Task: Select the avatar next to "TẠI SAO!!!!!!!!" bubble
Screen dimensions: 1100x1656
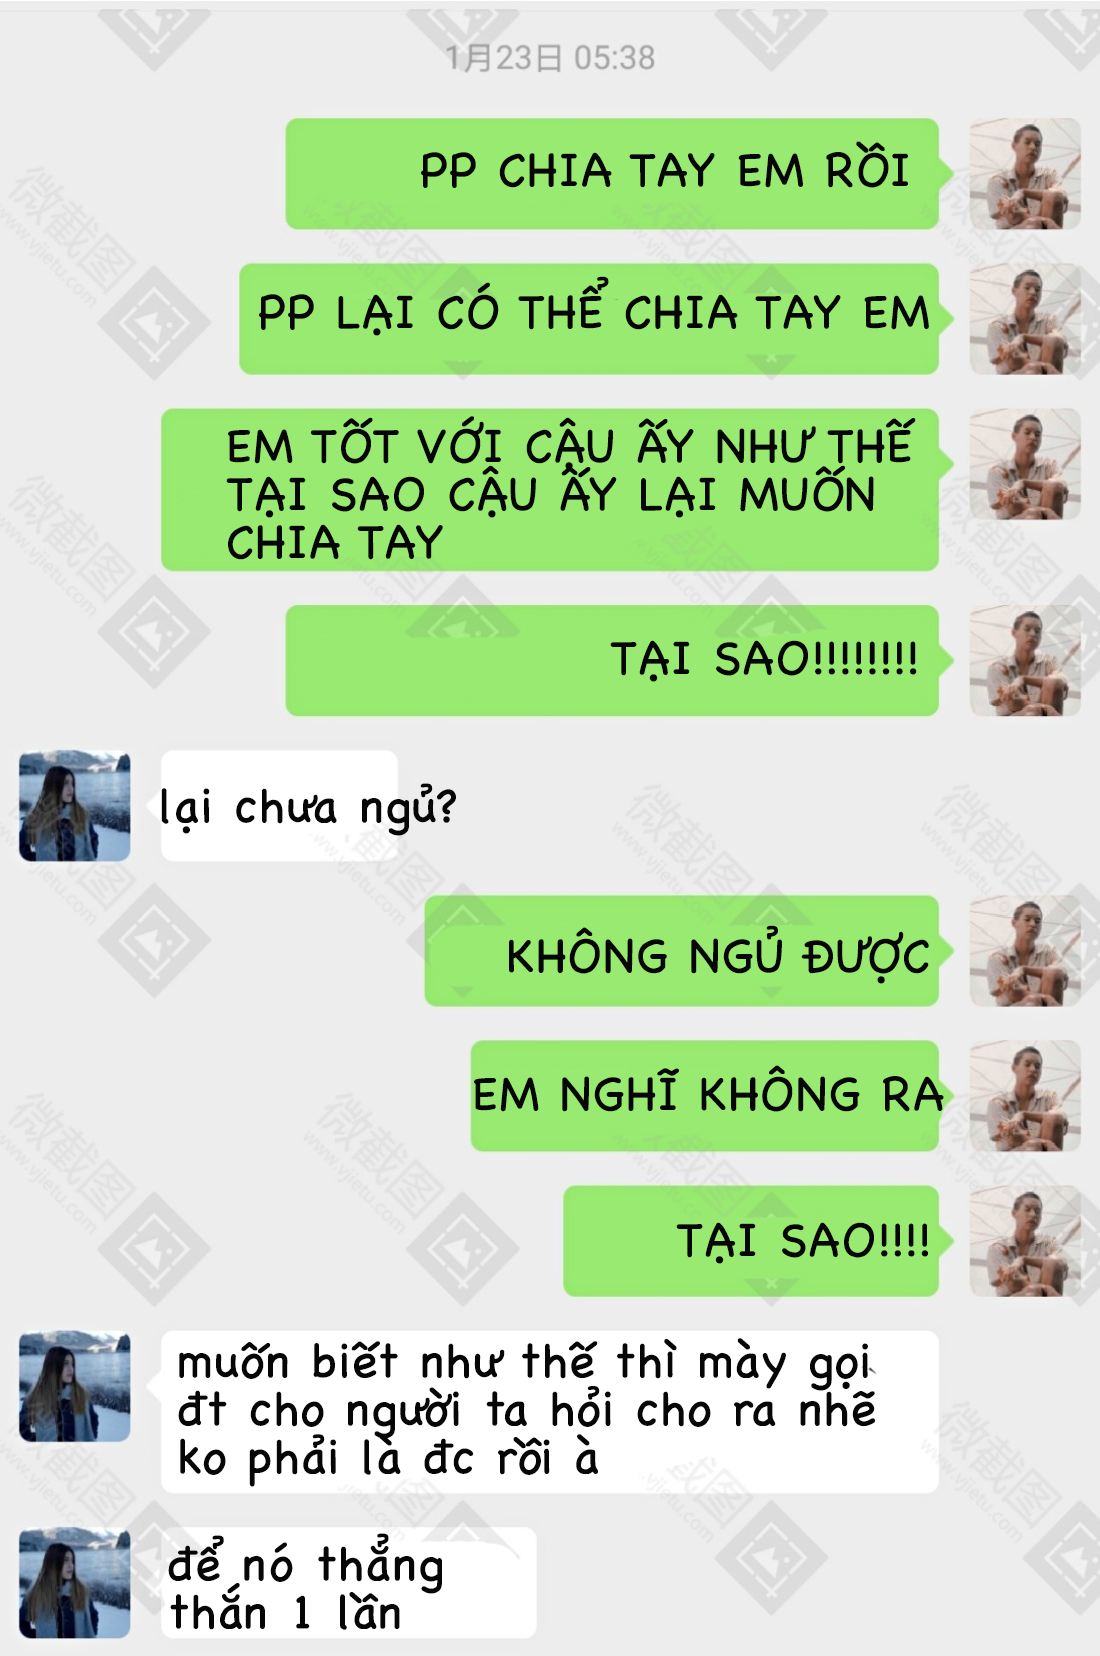Action: coord(1025,660)
